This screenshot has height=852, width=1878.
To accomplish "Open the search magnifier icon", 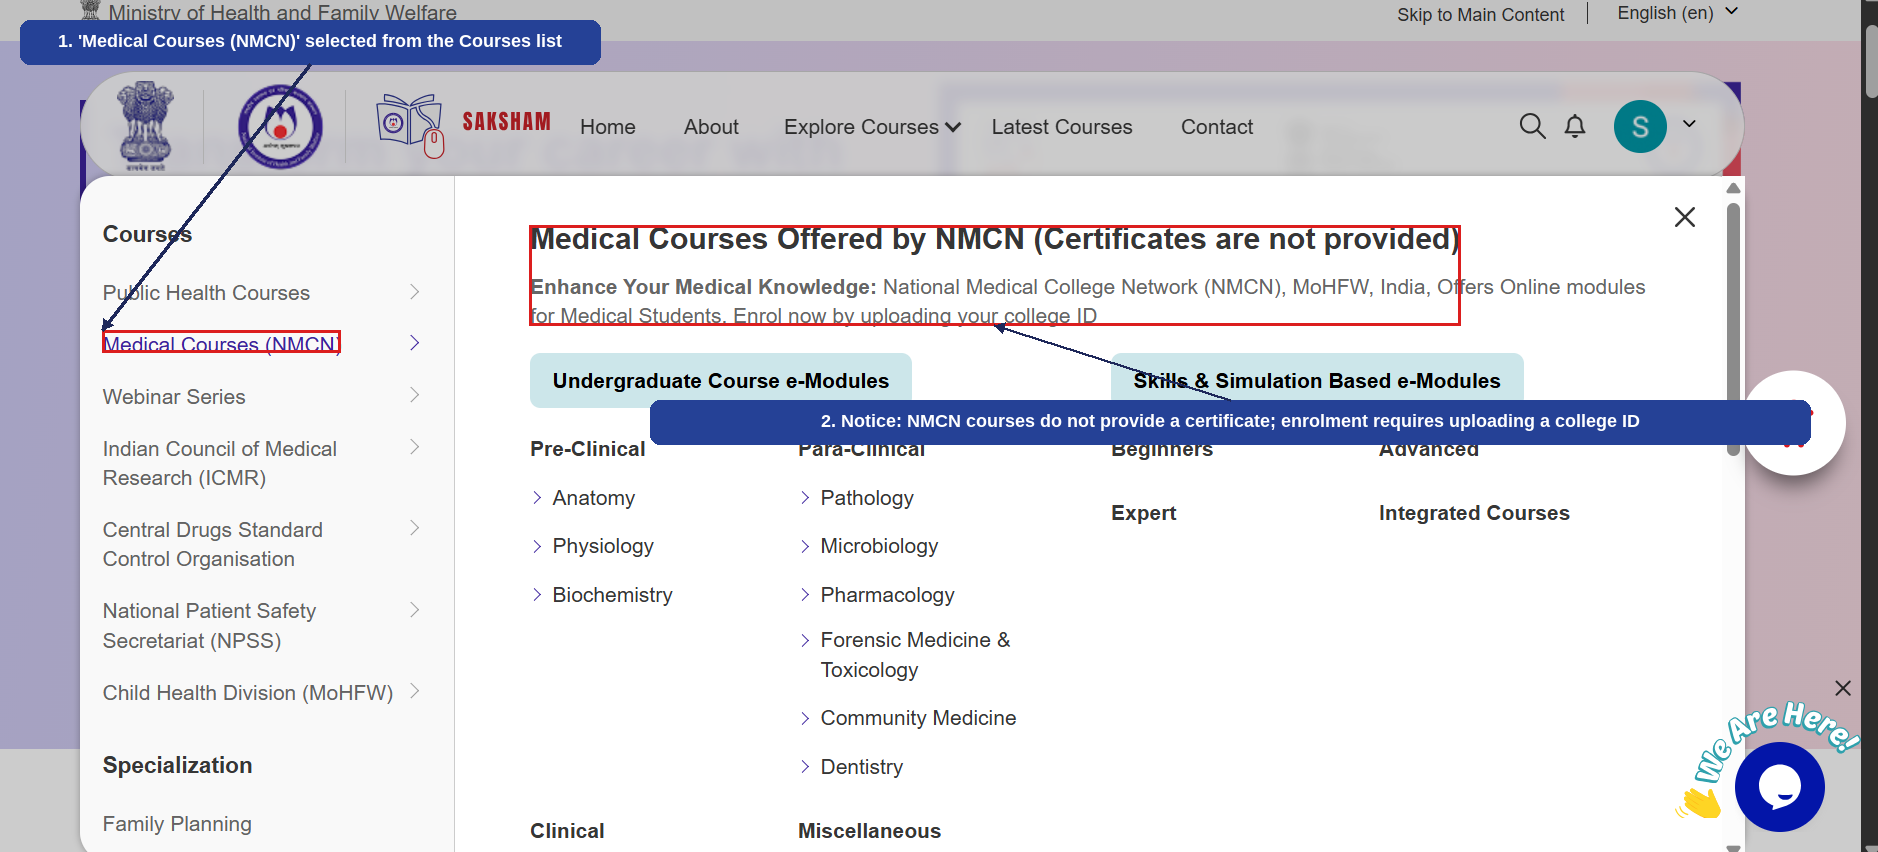I will [1532, 126].
